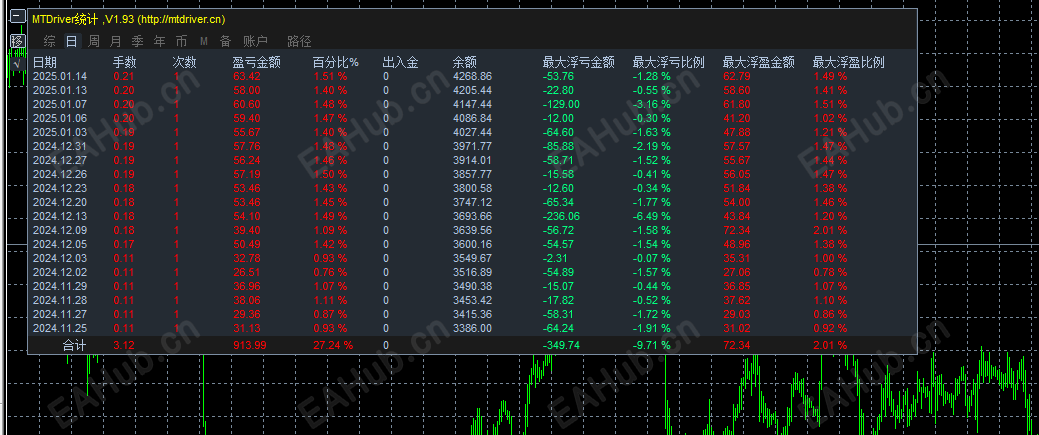This screenshot has height=435, width=1039.
Task: Click the 百分比% column header
Action: coord(336,63)
